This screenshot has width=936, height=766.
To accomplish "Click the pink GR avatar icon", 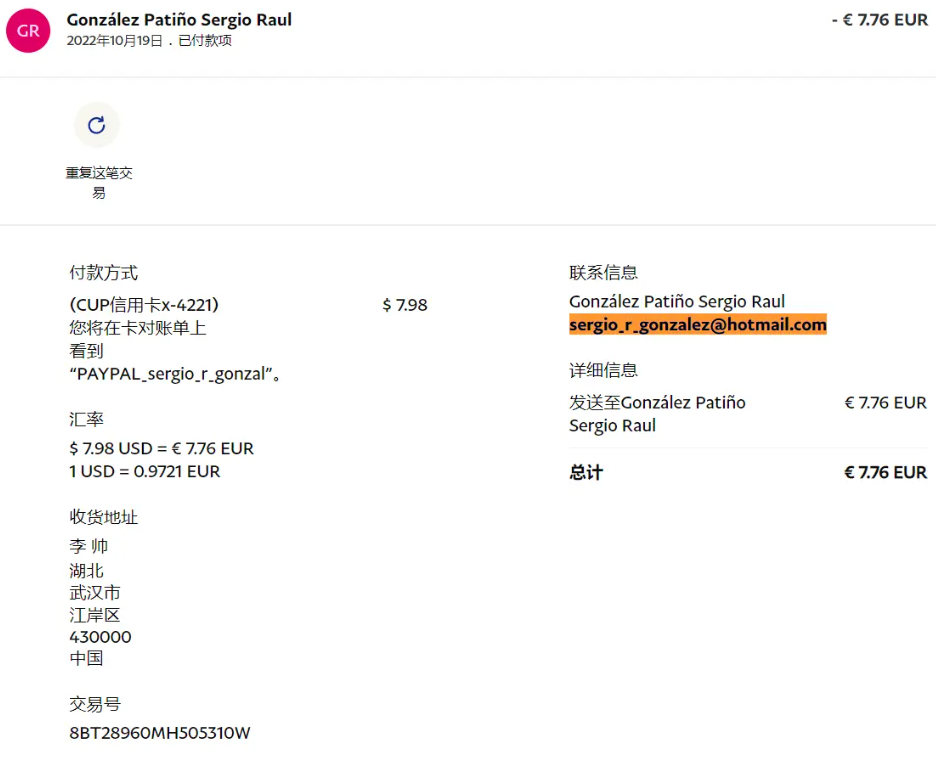I will (x=28, y=30).
